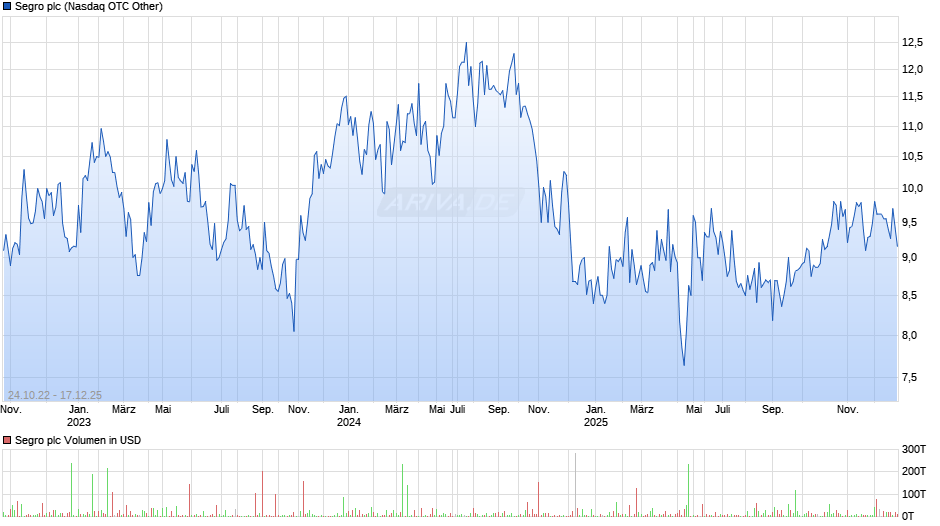Click the 8,5 price axis label
940x526 pixels.
coord(910,295)
